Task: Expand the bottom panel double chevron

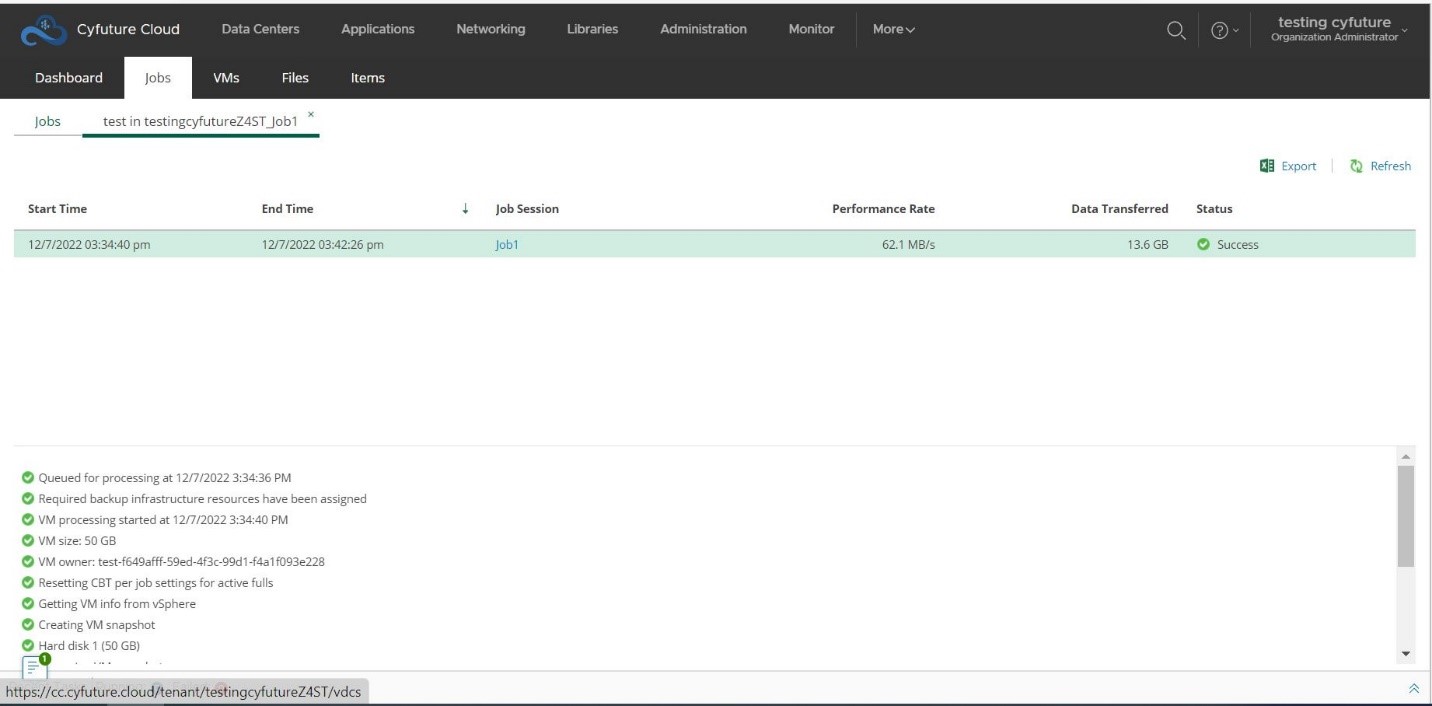Action: tap(1413, 690)
